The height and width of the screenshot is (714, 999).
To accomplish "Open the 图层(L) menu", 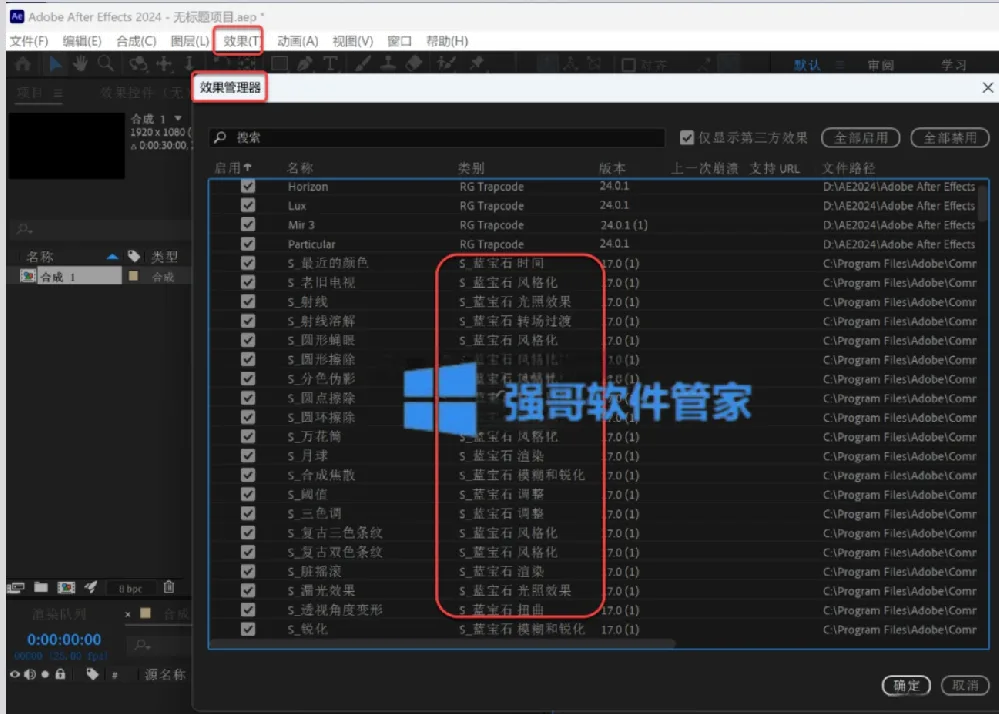I will point(190,41).
